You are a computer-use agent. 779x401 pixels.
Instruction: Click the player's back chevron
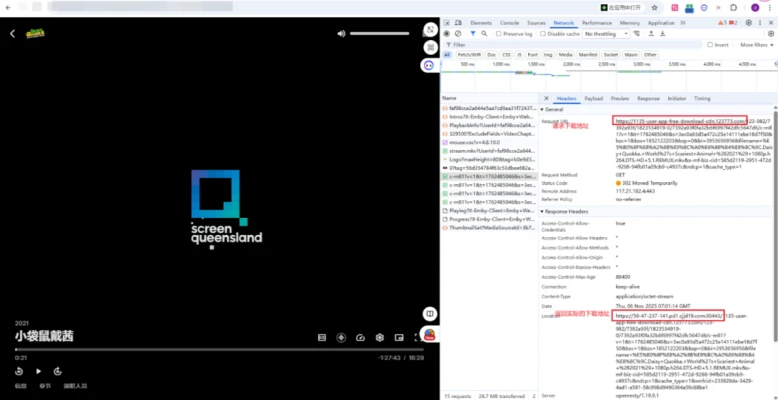click(12, 33)
